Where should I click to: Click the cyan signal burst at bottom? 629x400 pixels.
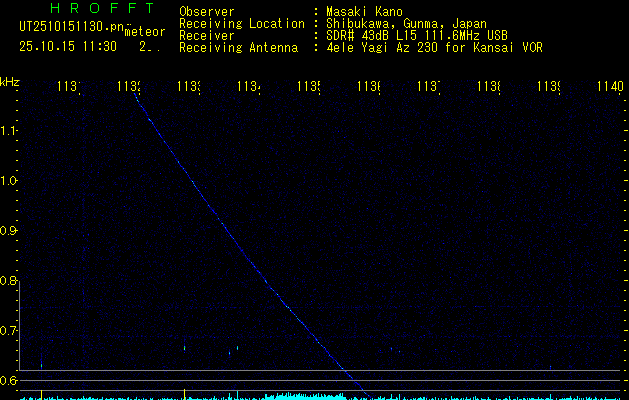pos(300,396)
